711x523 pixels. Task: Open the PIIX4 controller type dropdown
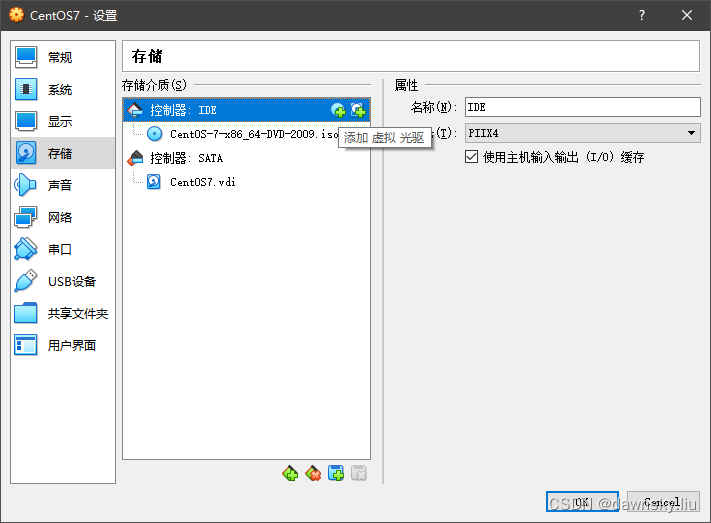pos(583,133)
